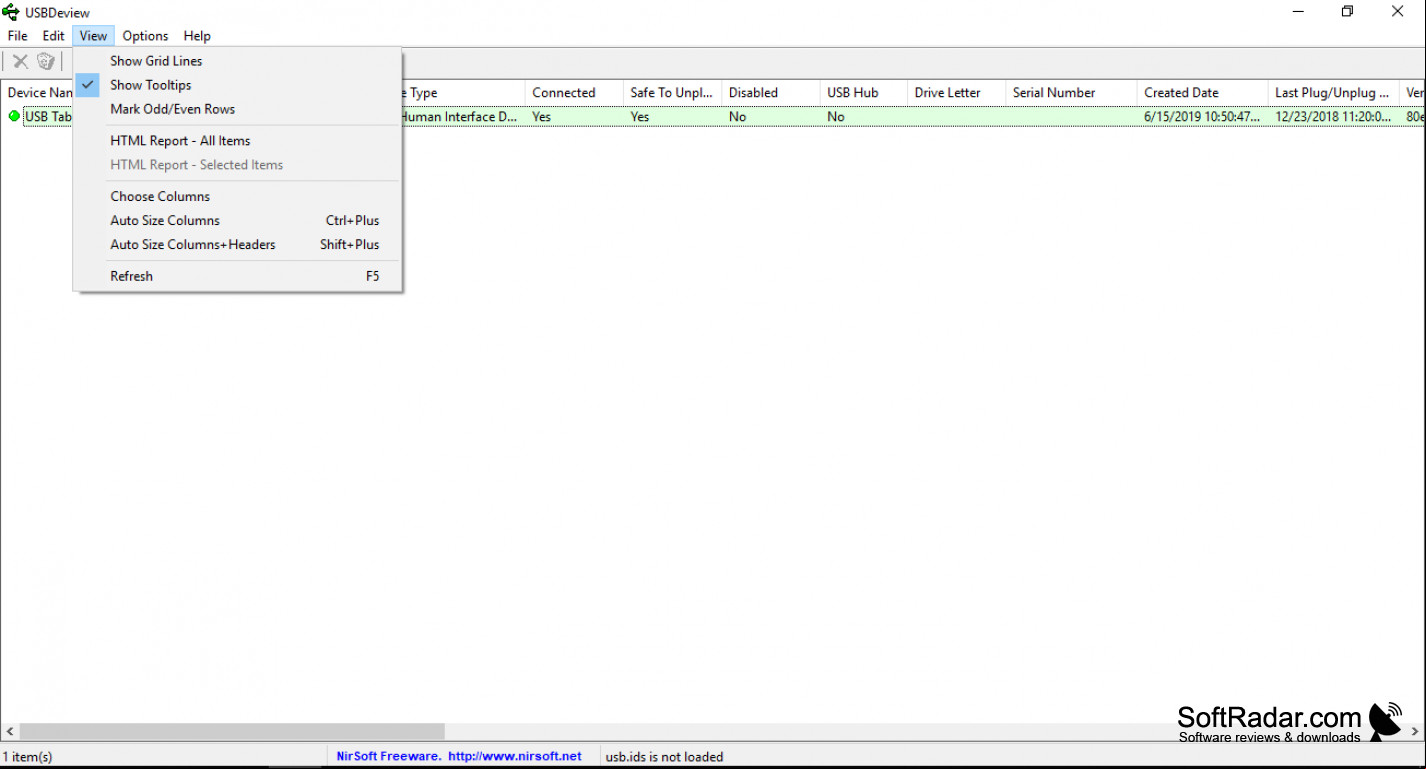1426x769 pixels.
Task: Click the green connected status dot
Action: click(x=14, y=116)
